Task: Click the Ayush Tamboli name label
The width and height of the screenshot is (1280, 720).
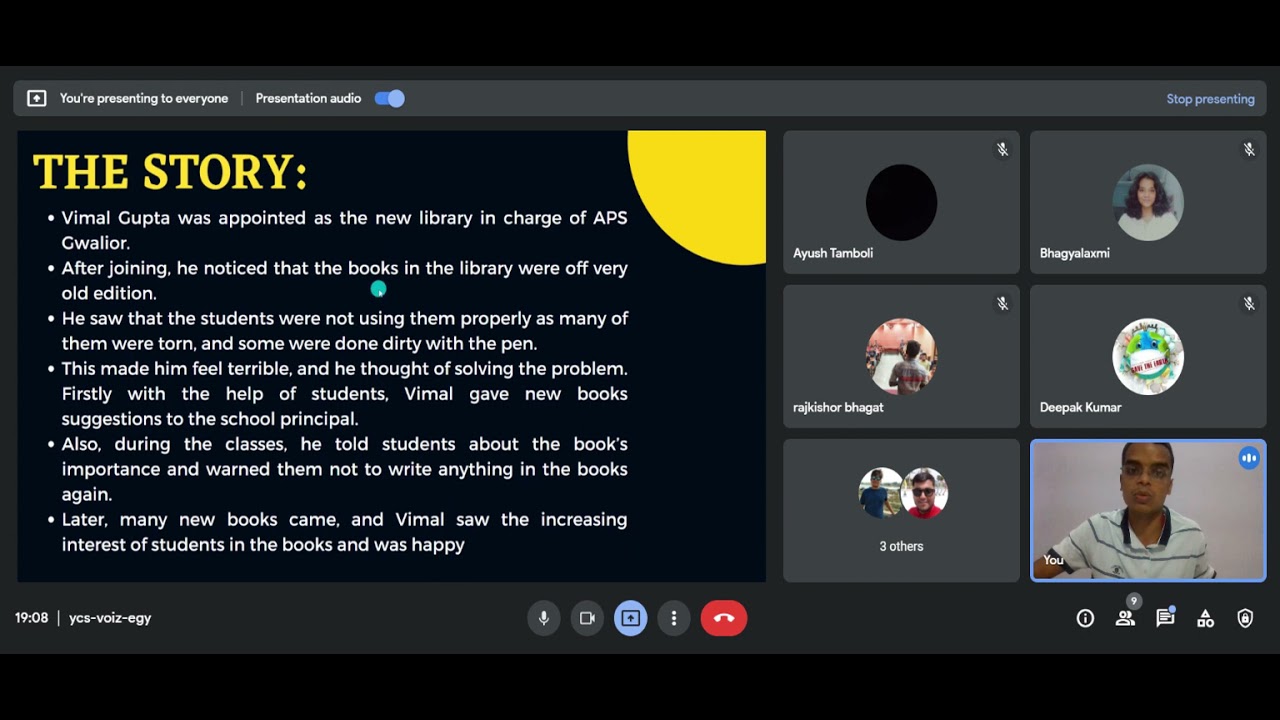Action: coord(833,253)
